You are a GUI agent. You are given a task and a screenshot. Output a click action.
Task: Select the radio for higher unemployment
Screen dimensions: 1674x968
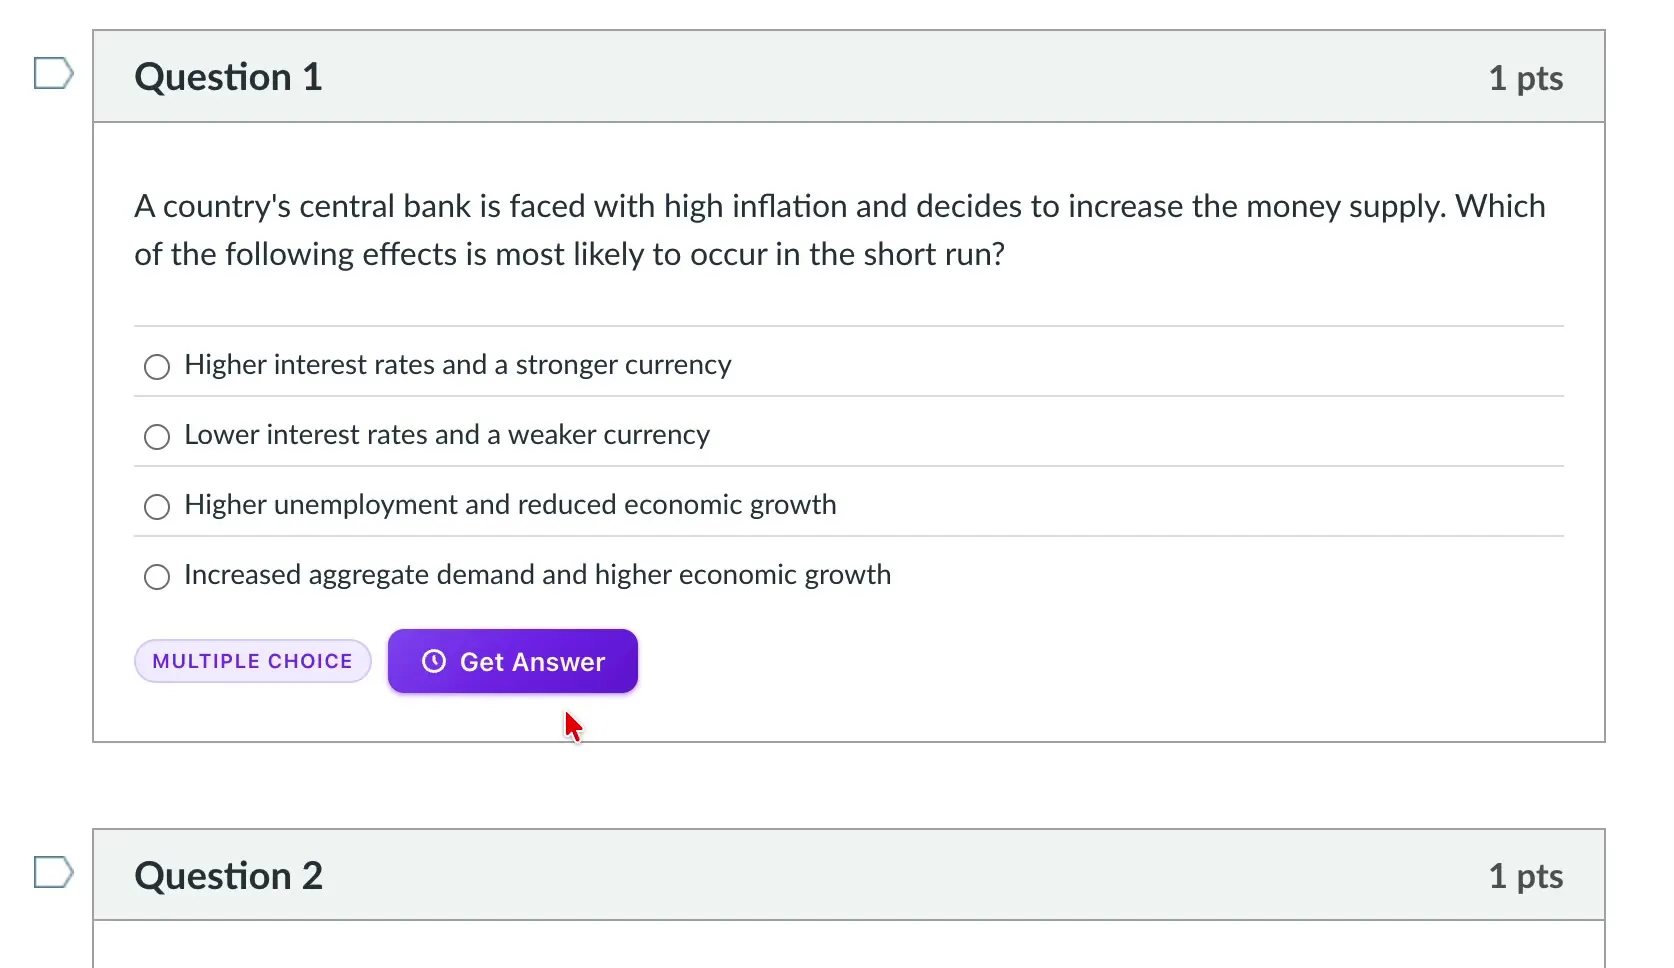(x=157, y=507)
